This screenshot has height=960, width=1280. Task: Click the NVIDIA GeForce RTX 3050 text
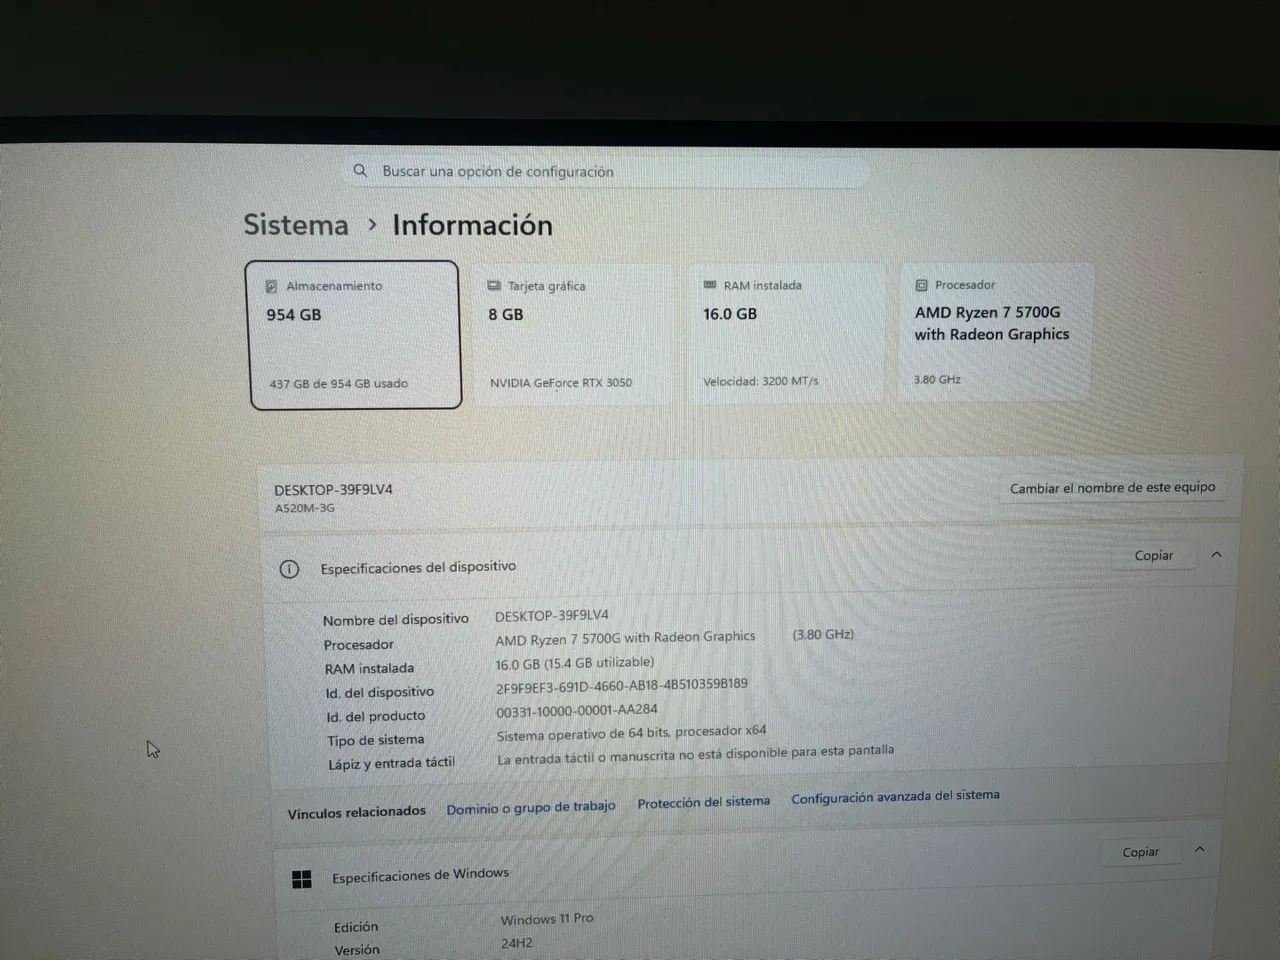tap(561, 383)
